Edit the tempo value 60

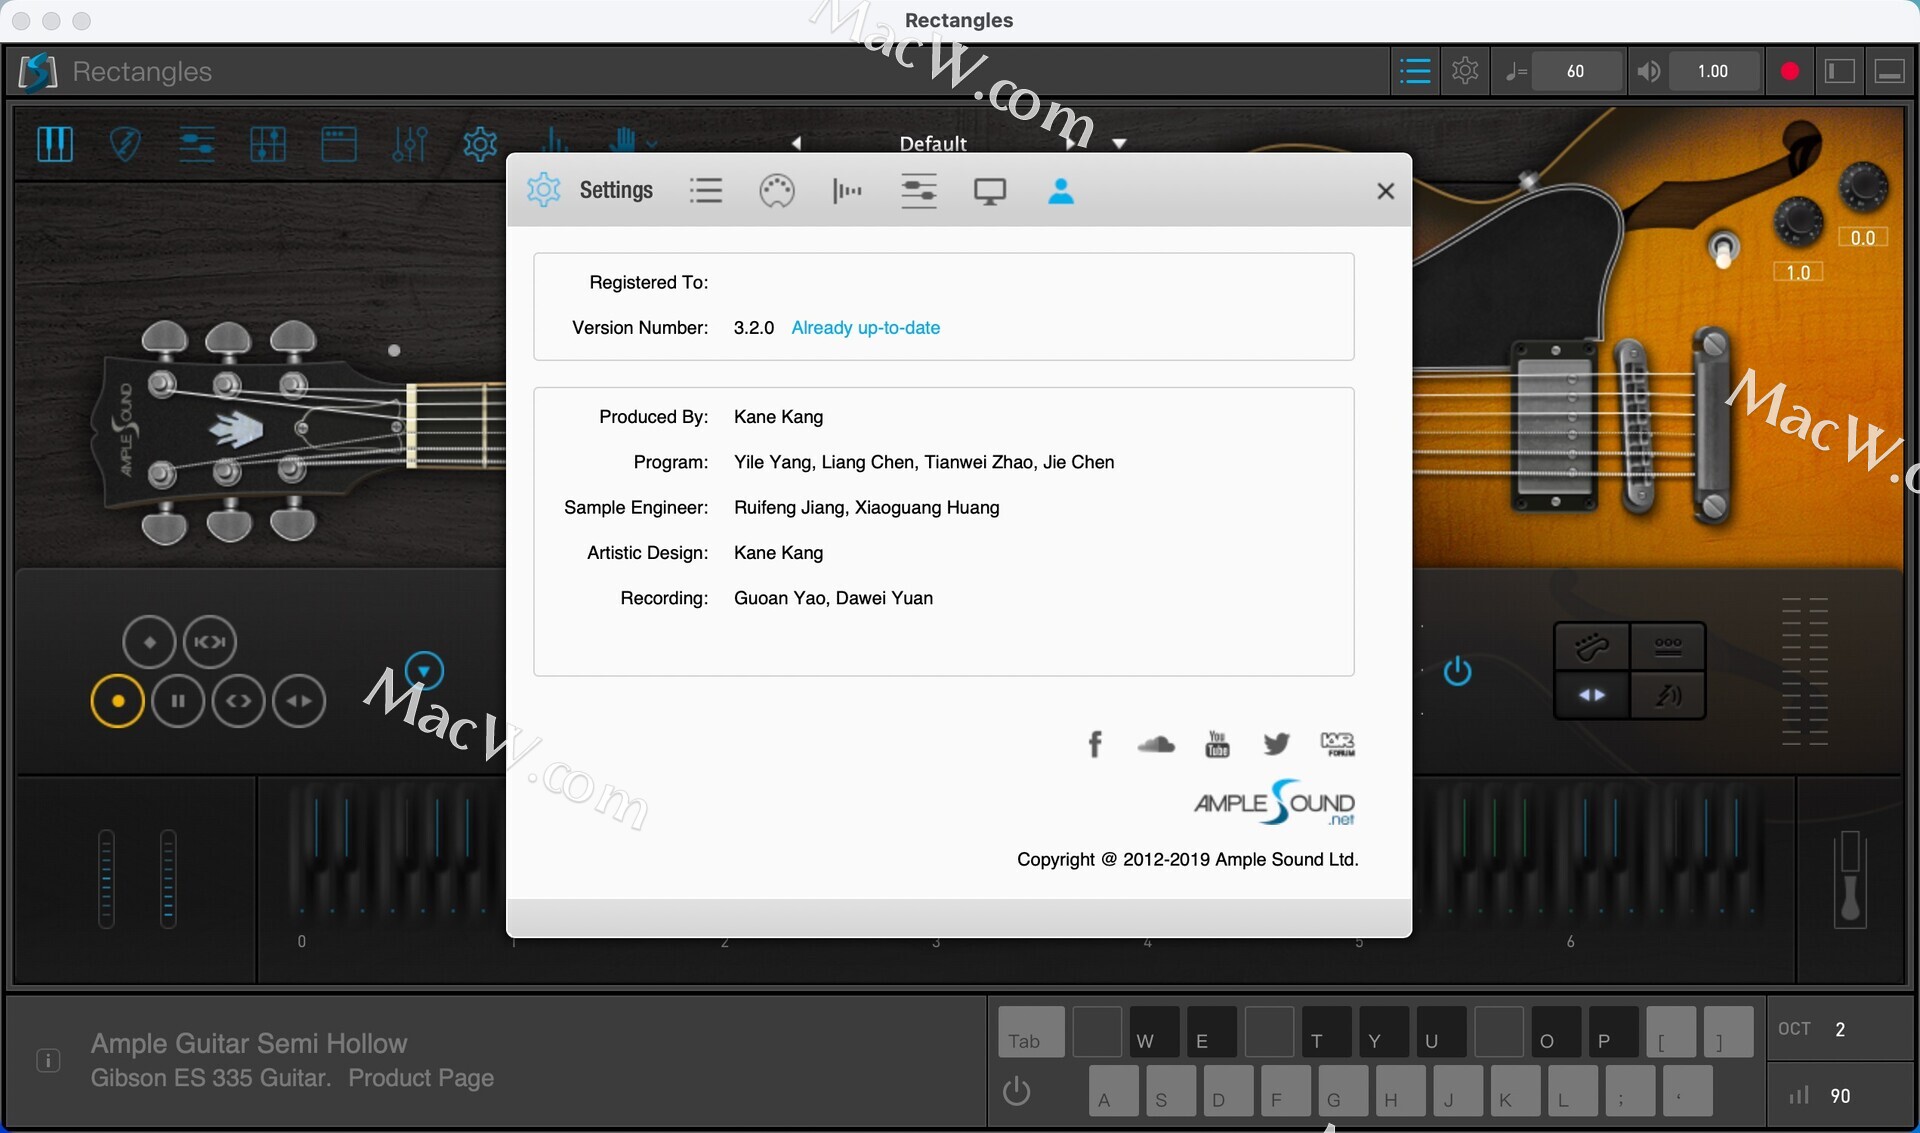[x=1576, y=71]
